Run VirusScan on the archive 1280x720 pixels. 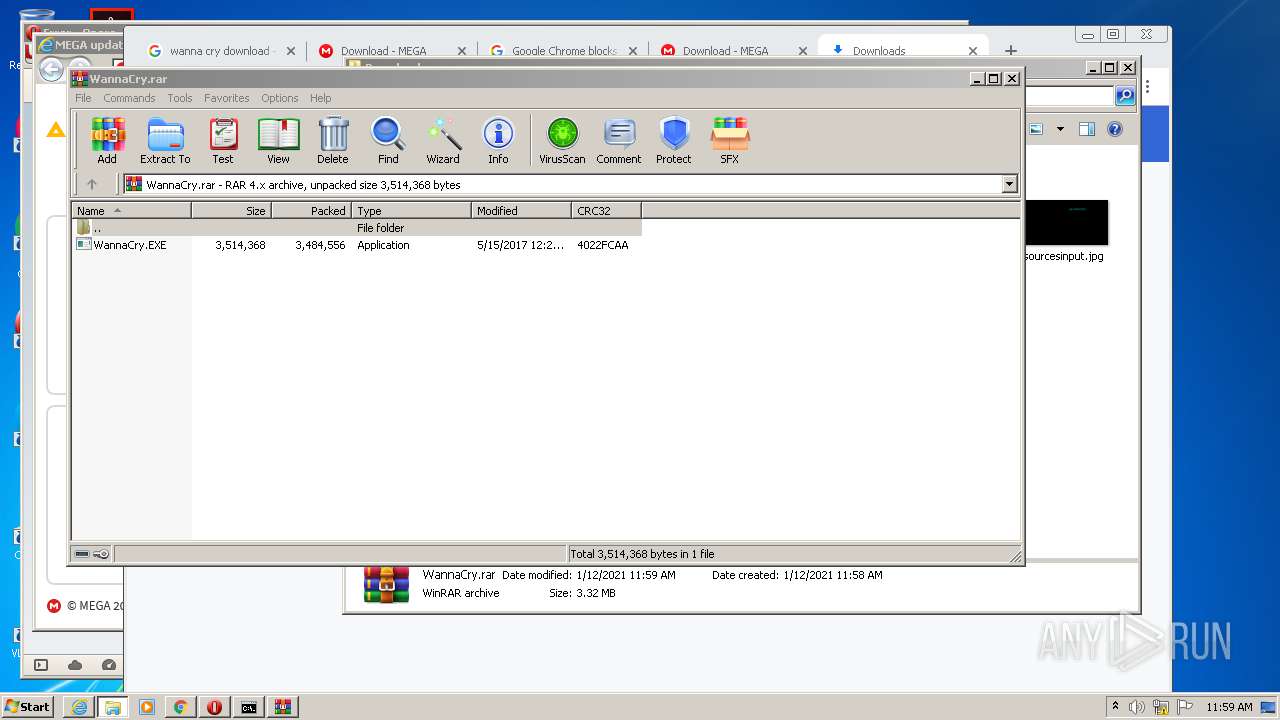562,141
